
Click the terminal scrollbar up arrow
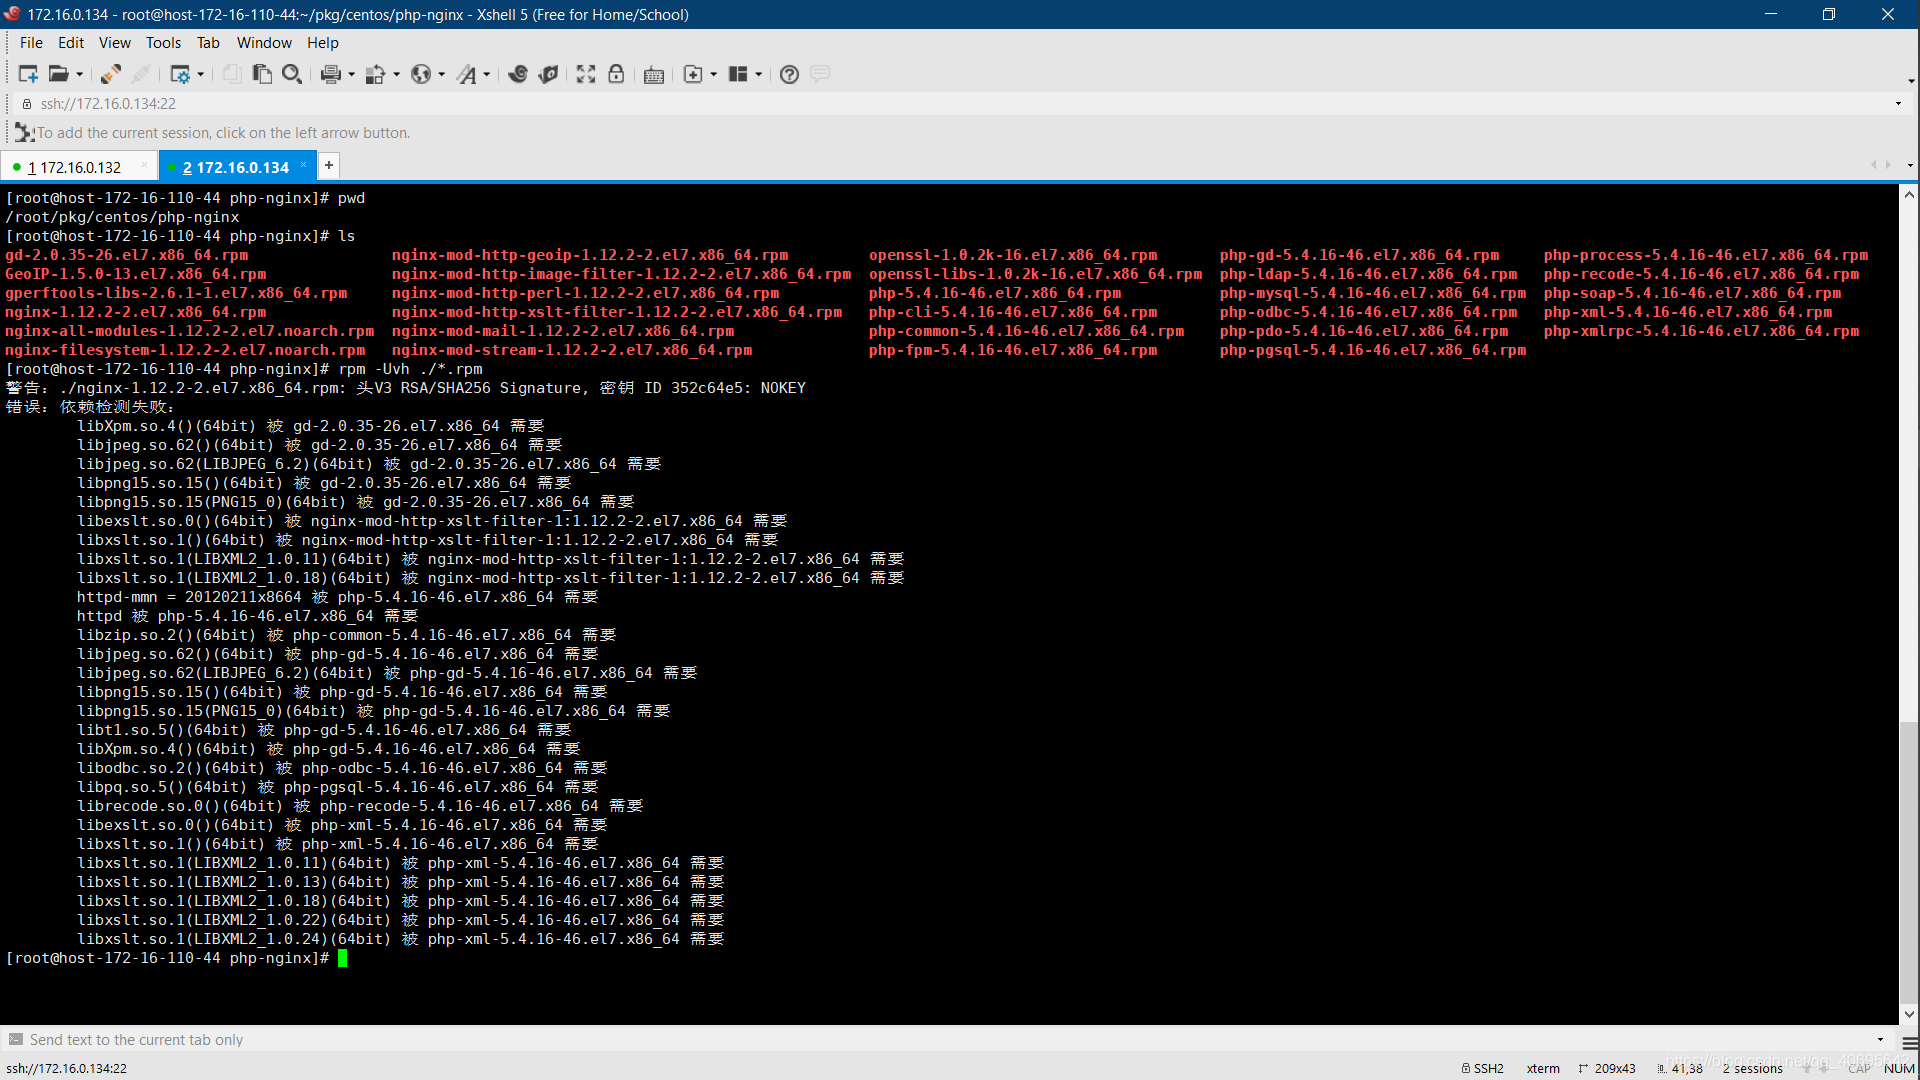tap(1909, 195)
